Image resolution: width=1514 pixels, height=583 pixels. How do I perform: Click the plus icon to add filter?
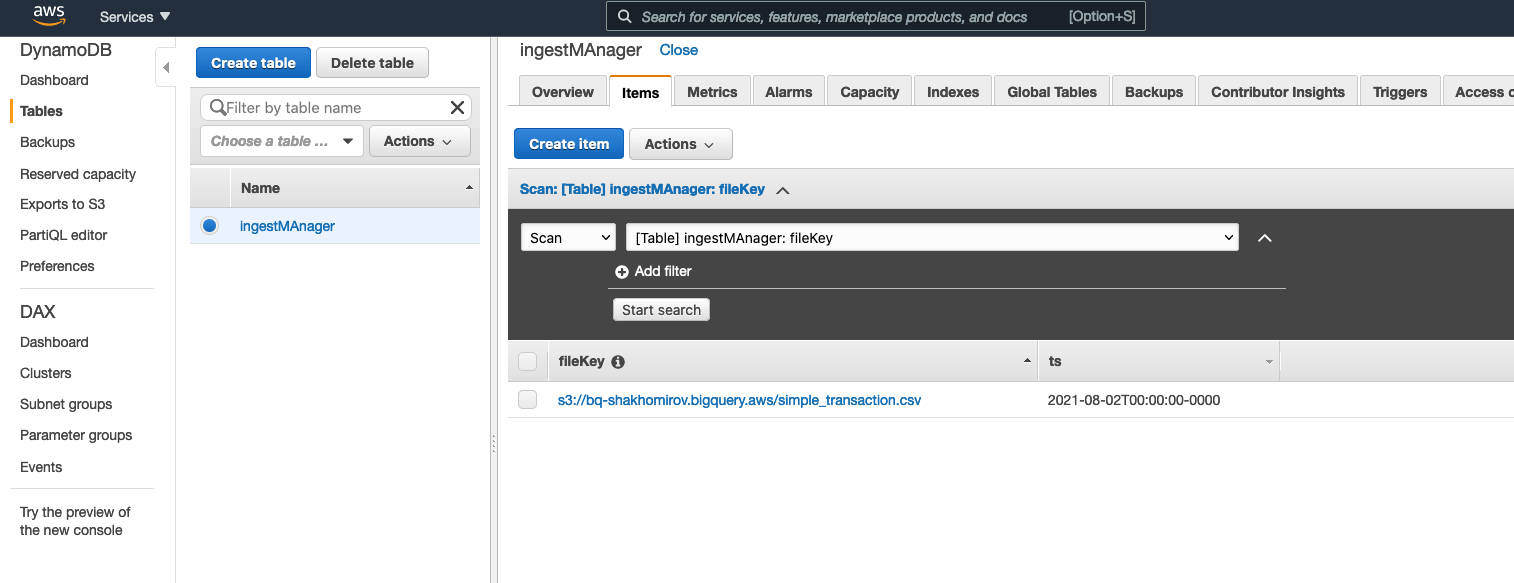[622, 272]
